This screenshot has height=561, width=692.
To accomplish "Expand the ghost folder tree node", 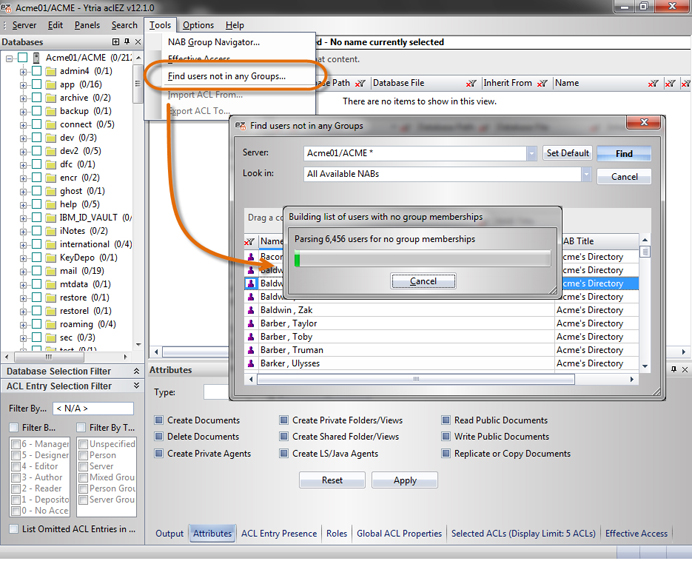I will tap(23, 191).
